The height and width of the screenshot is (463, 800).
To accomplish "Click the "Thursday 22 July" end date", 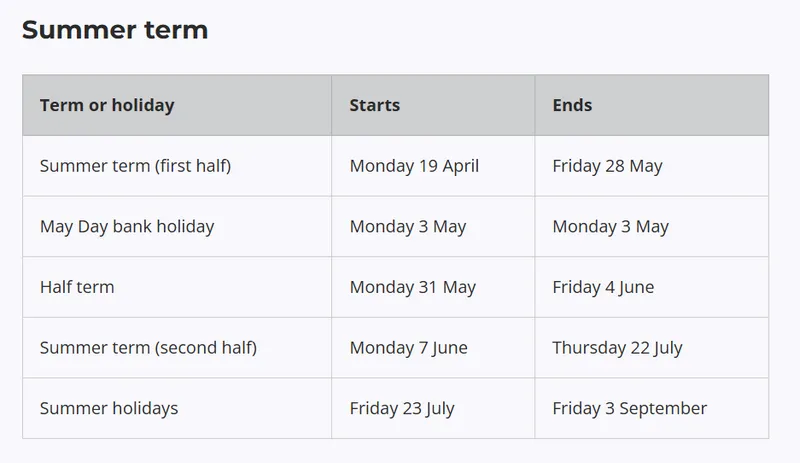I will point(617,348).
